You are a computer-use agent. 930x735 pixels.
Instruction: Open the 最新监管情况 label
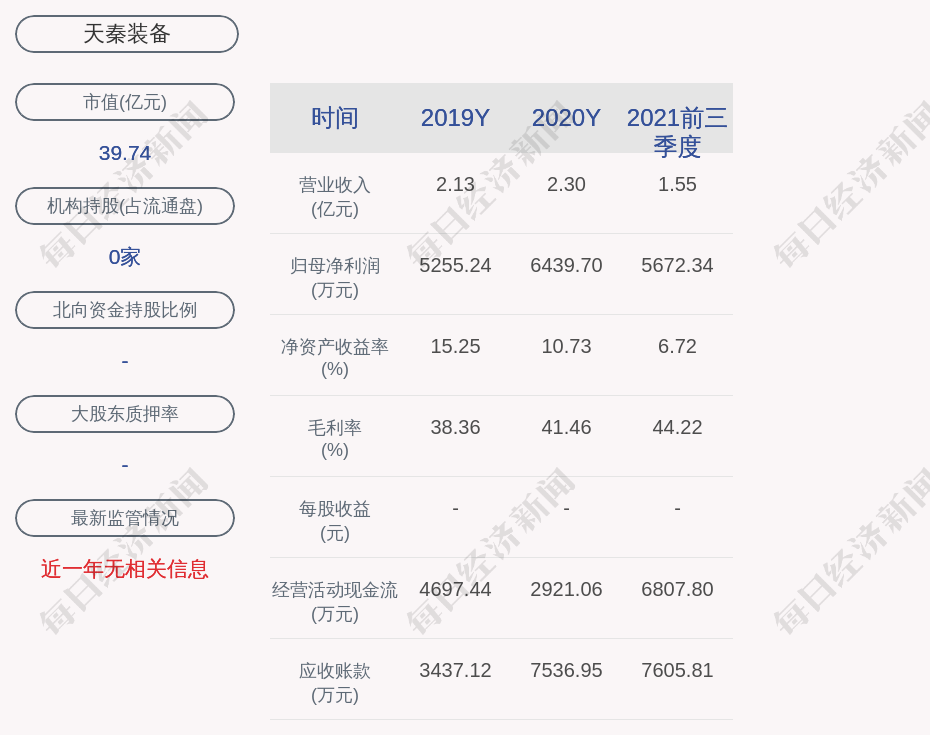(x=125, y=518)
